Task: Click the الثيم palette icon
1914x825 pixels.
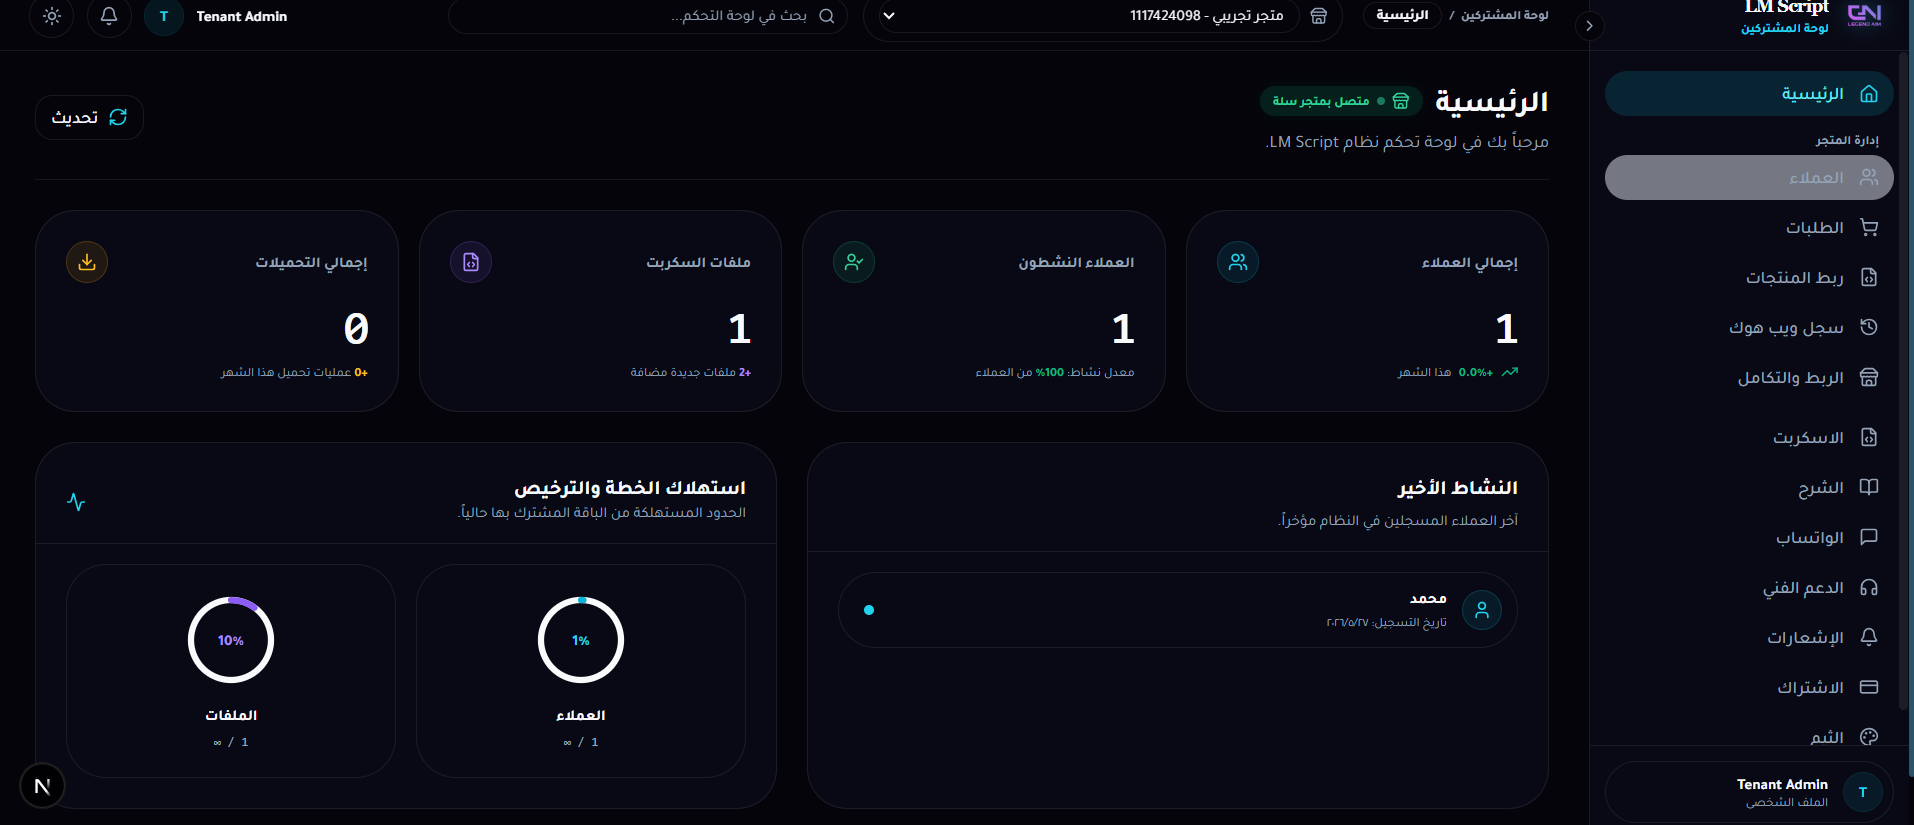Action: click(x=1869, y=737)
